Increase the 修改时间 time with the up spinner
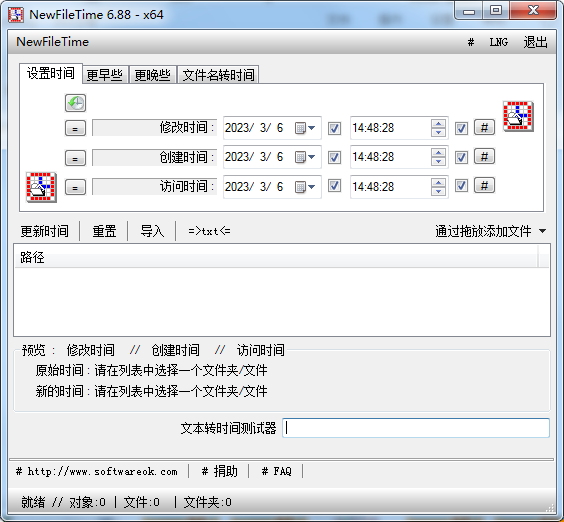Image resolution: width=564 pixels, height=522 pixels. (438, 124)
